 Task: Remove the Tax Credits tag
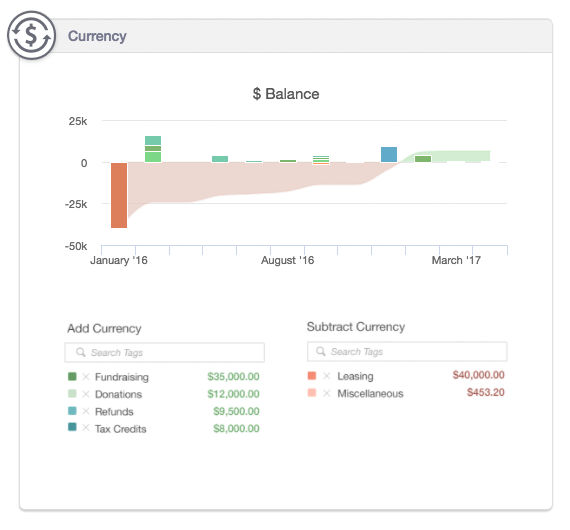(86, 428)
